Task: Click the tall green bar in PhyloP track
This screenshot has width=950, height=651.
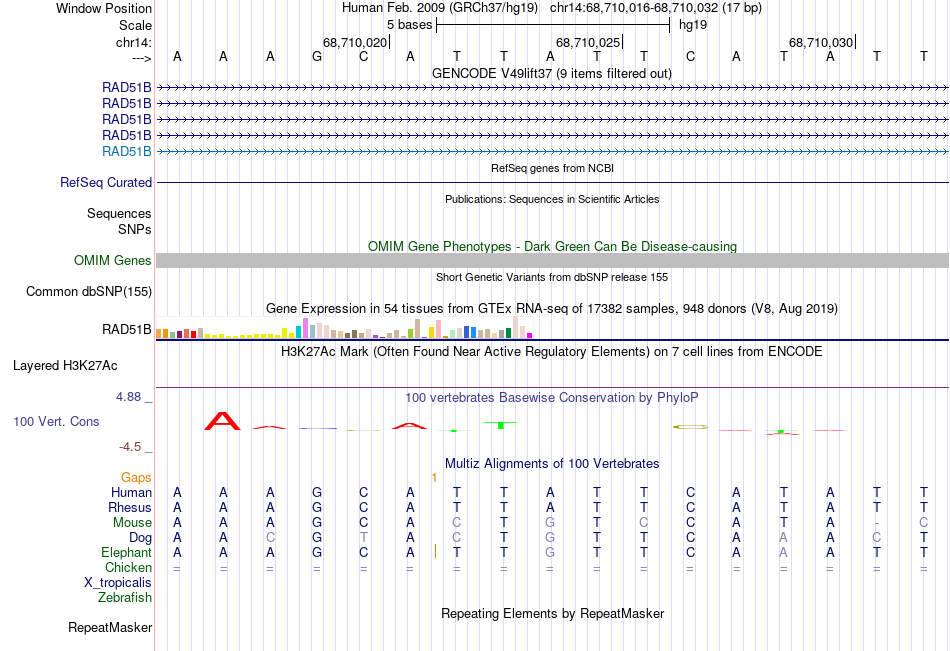Action: tap(501, 425)
